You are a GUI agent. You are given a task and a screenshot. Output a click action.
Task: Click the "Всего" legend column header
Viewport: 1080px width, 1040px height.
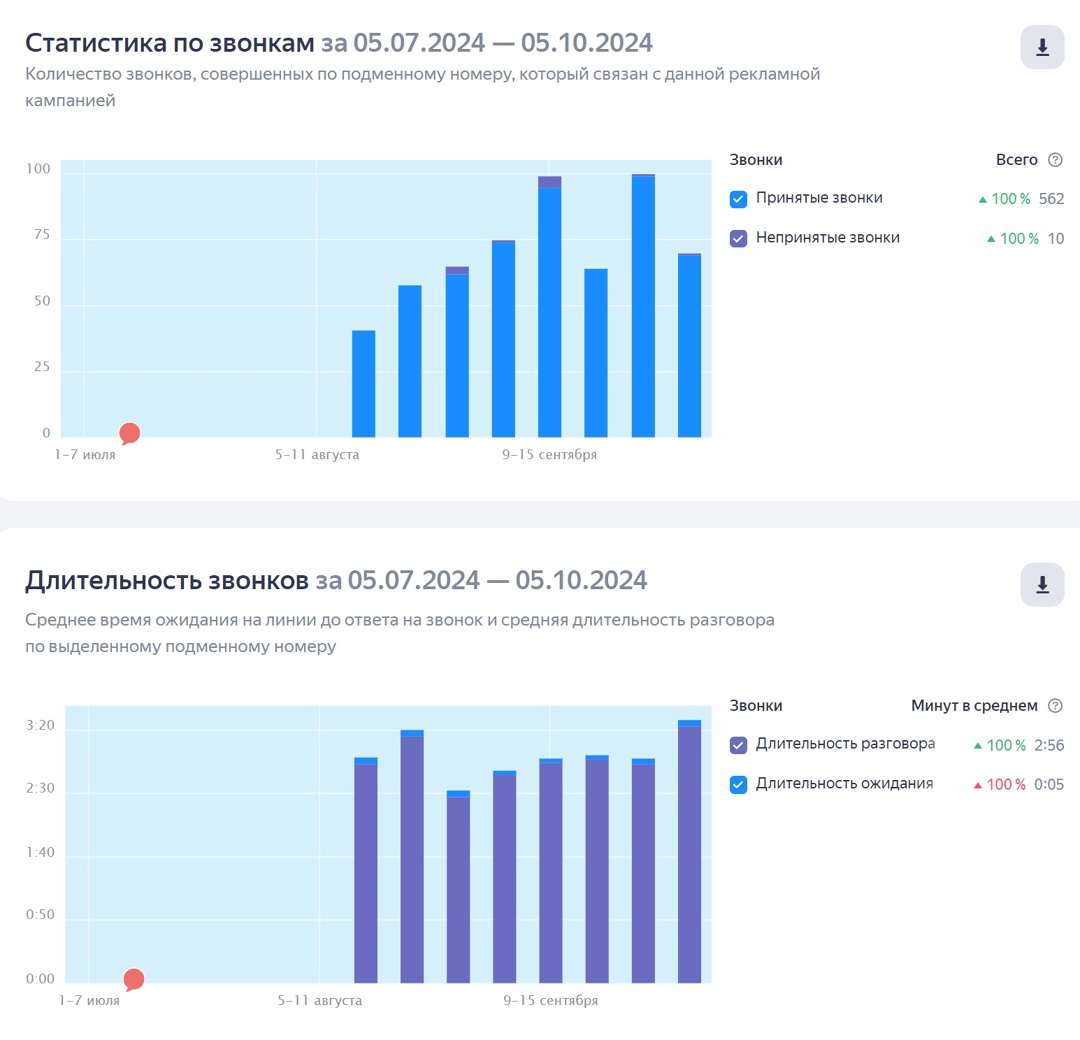pyautogui.click(x=1016, y=160)
